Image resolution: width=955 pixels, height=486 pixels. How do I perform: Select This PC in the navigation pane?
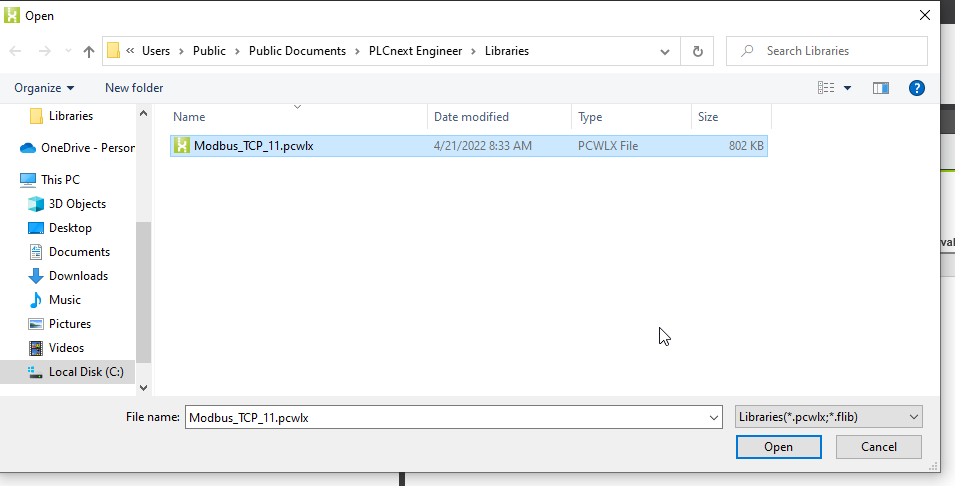(x=60, y=180)
